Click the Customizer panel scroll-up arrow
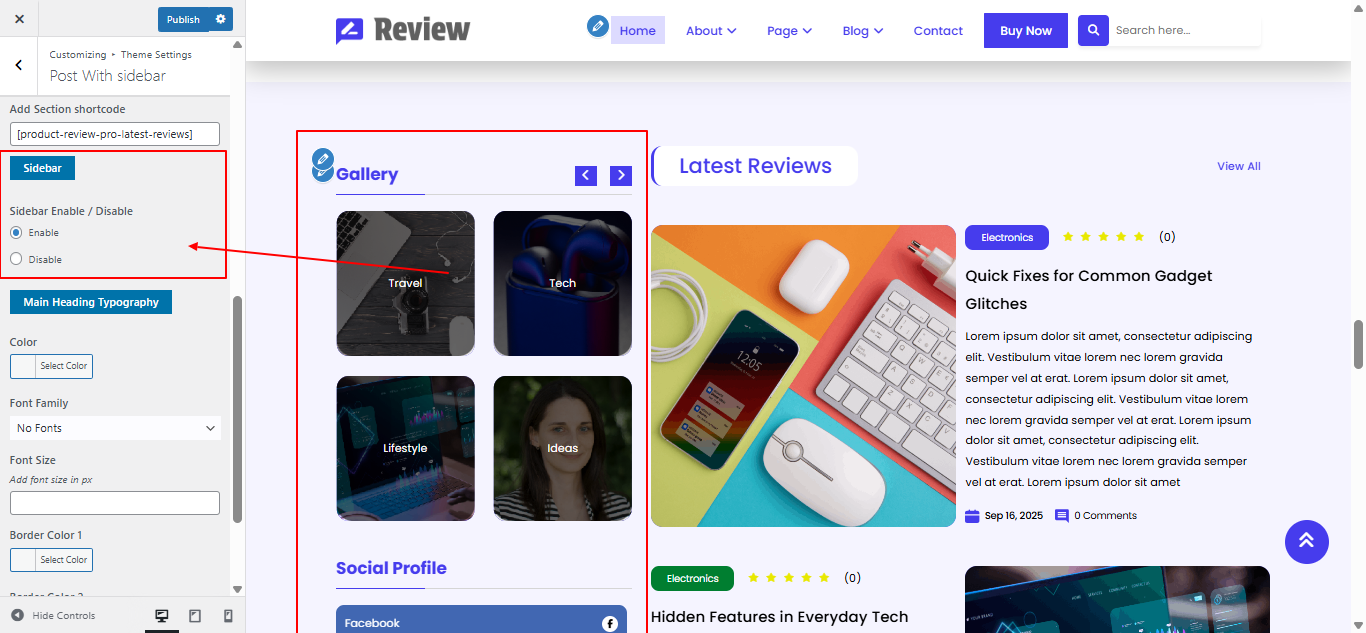This screenshot has height=633, width=1366. coord(237,44)
